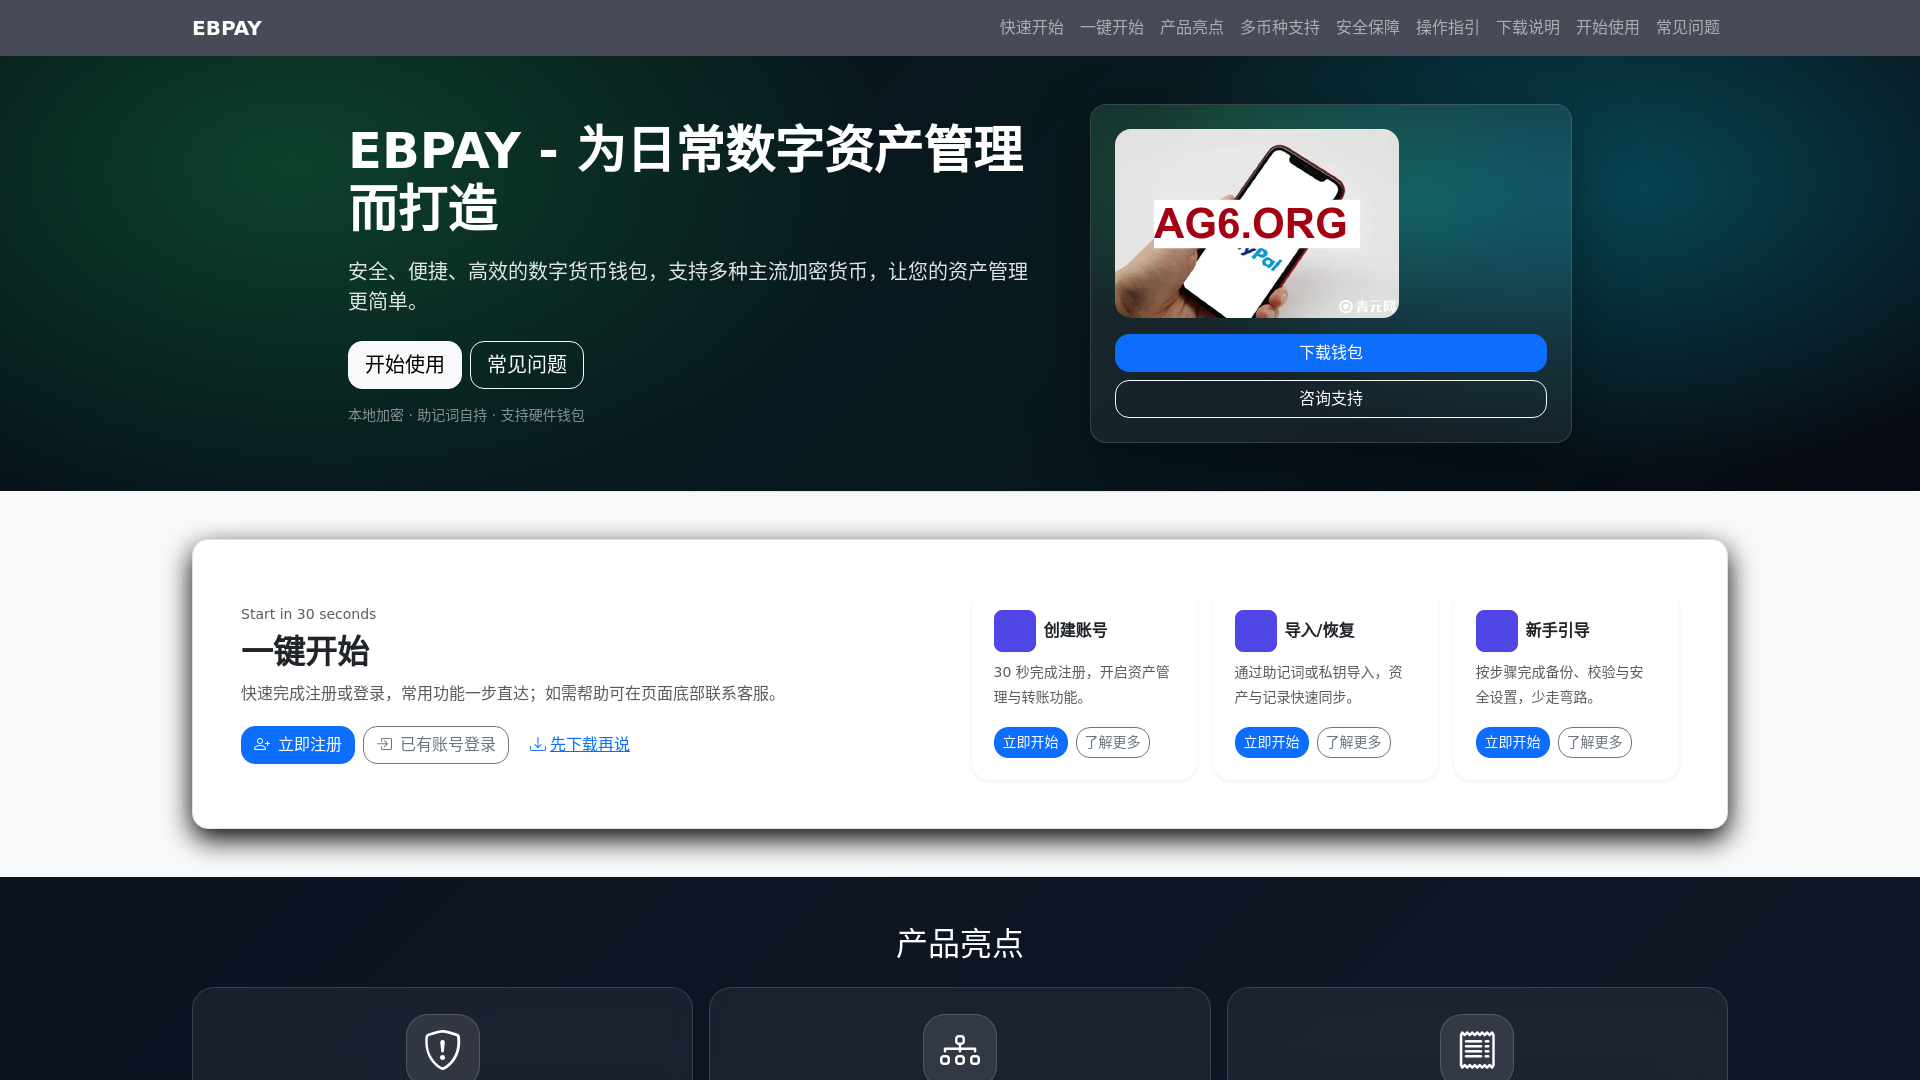The height and width of the screenshot is (1080, 1920).
Task: Select 产品亮点 in the navigation bar
Action: point(1191,28)
